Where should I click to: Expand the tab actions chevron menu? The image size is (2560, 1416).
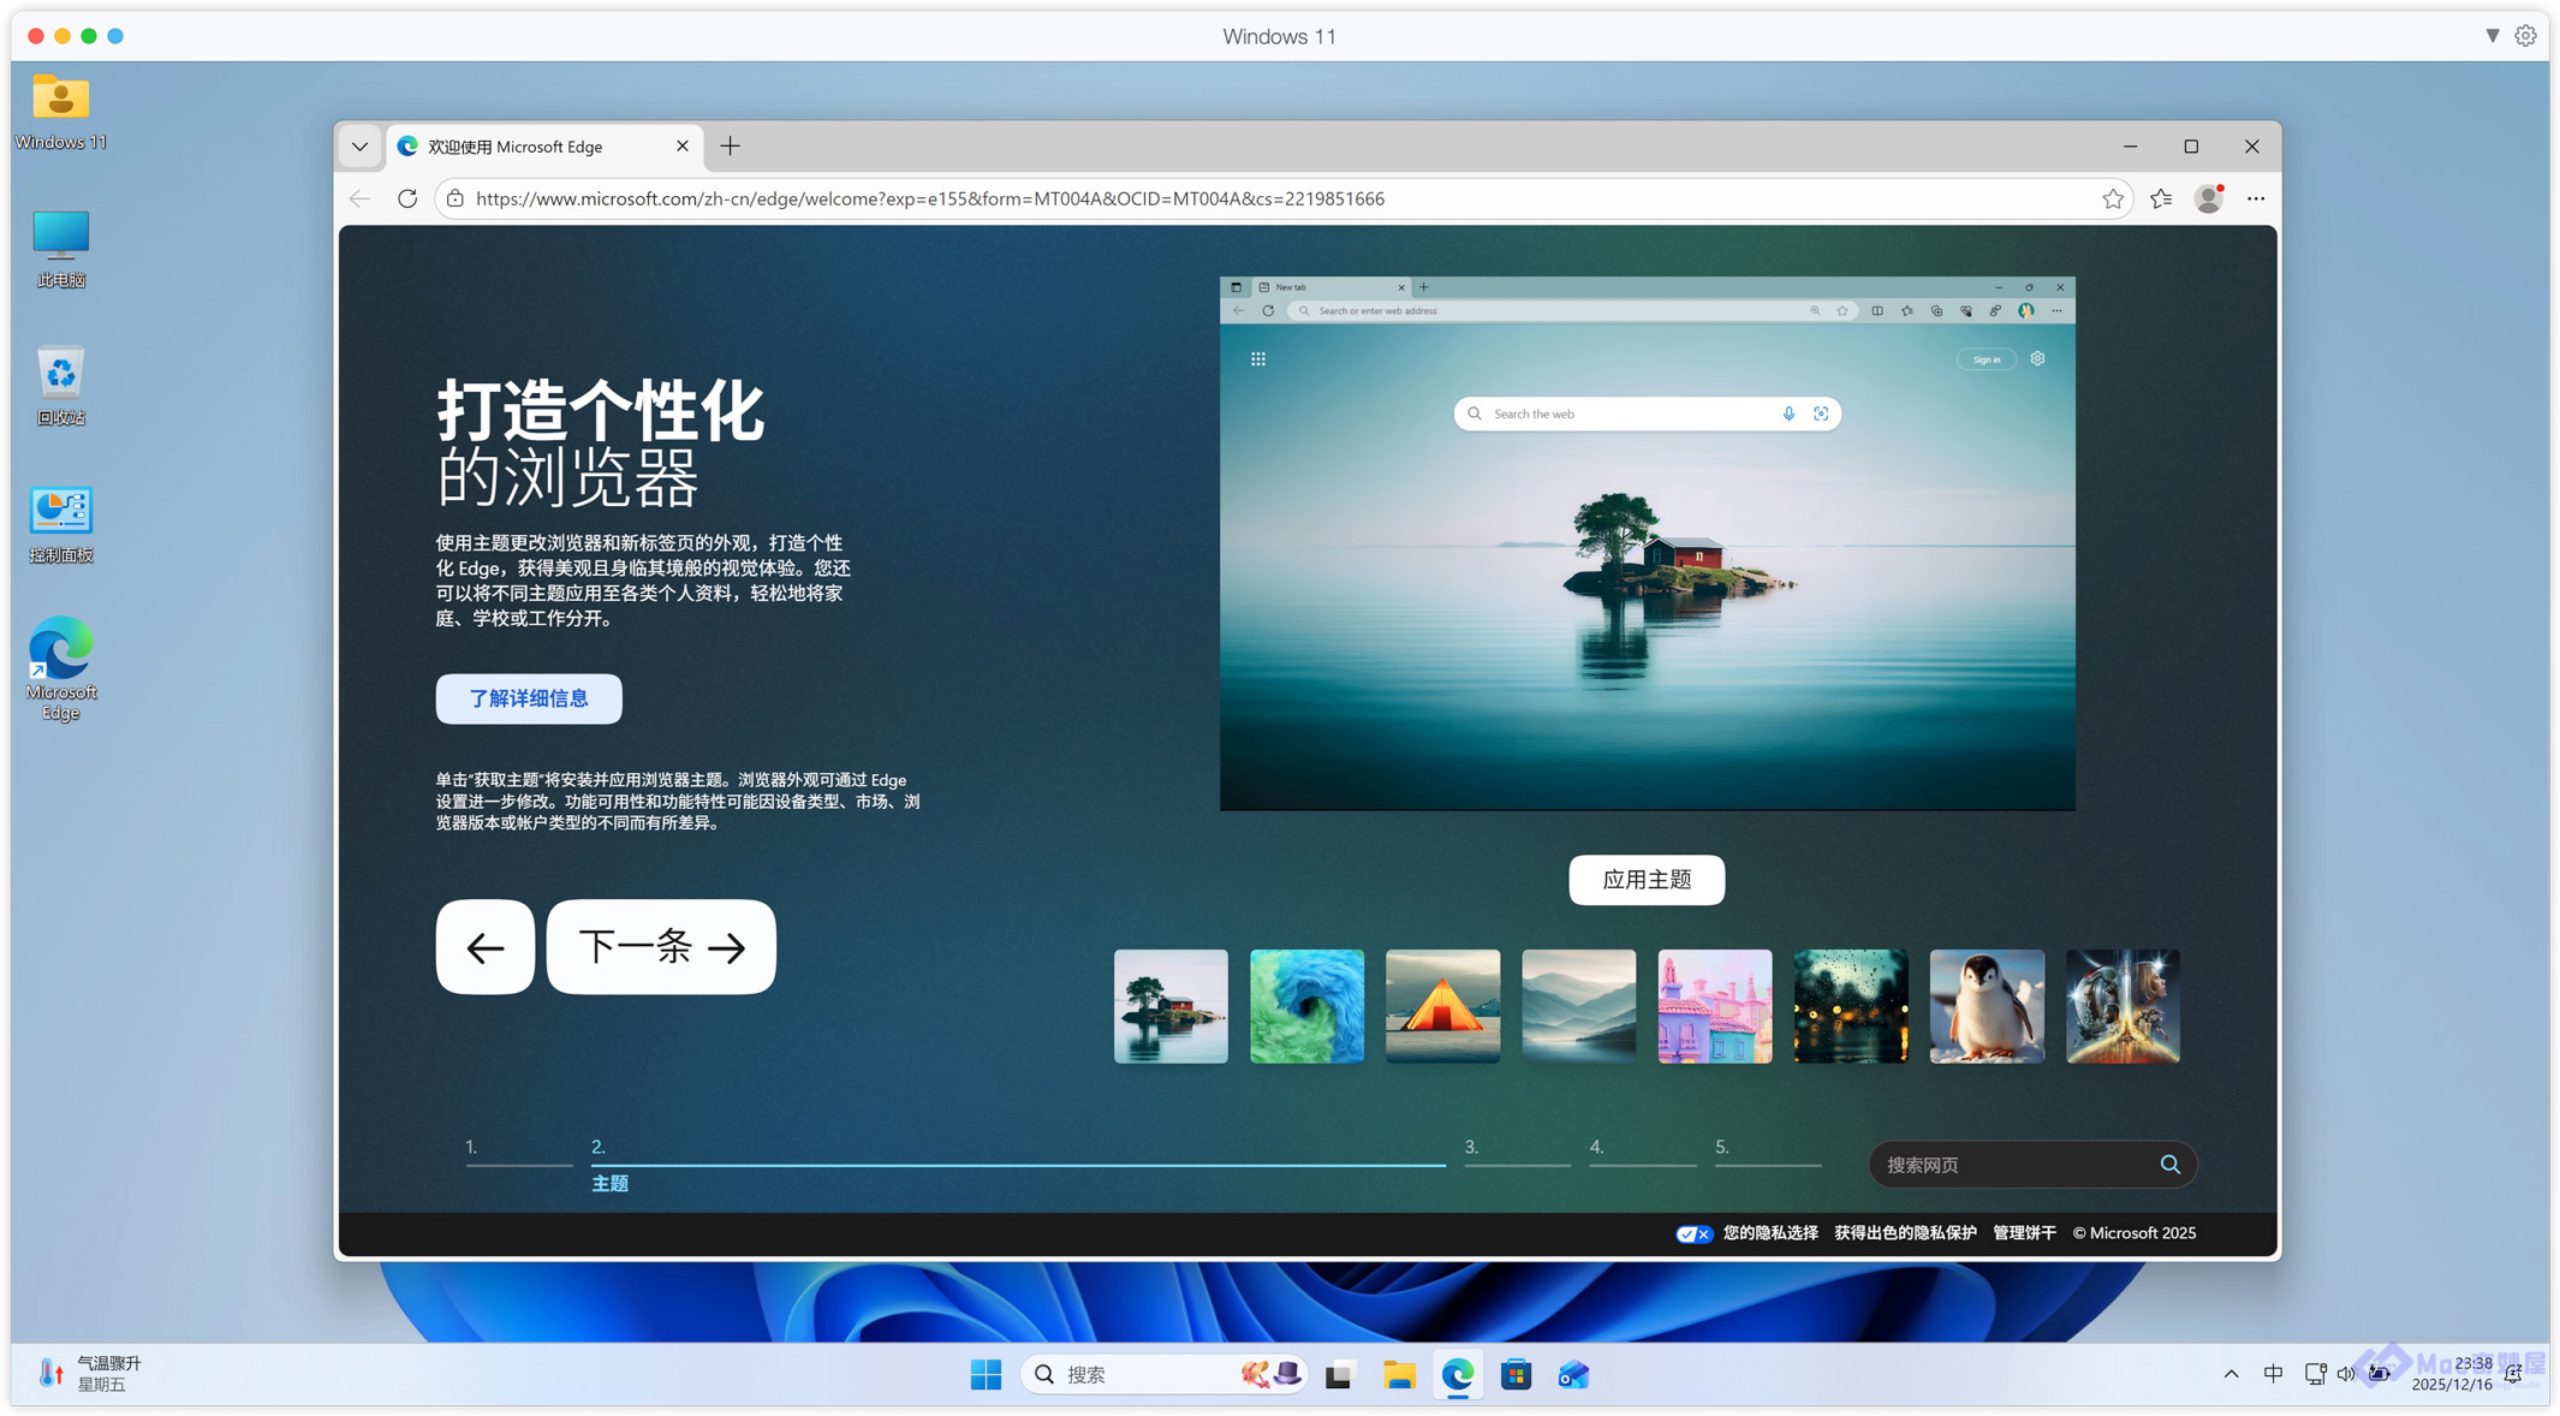point(360,147)
